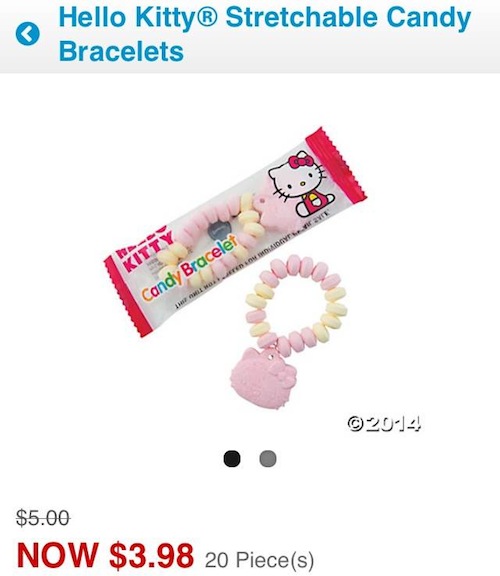
Task: Select the first black image pagination dot
Action: (x=232, y=458)
